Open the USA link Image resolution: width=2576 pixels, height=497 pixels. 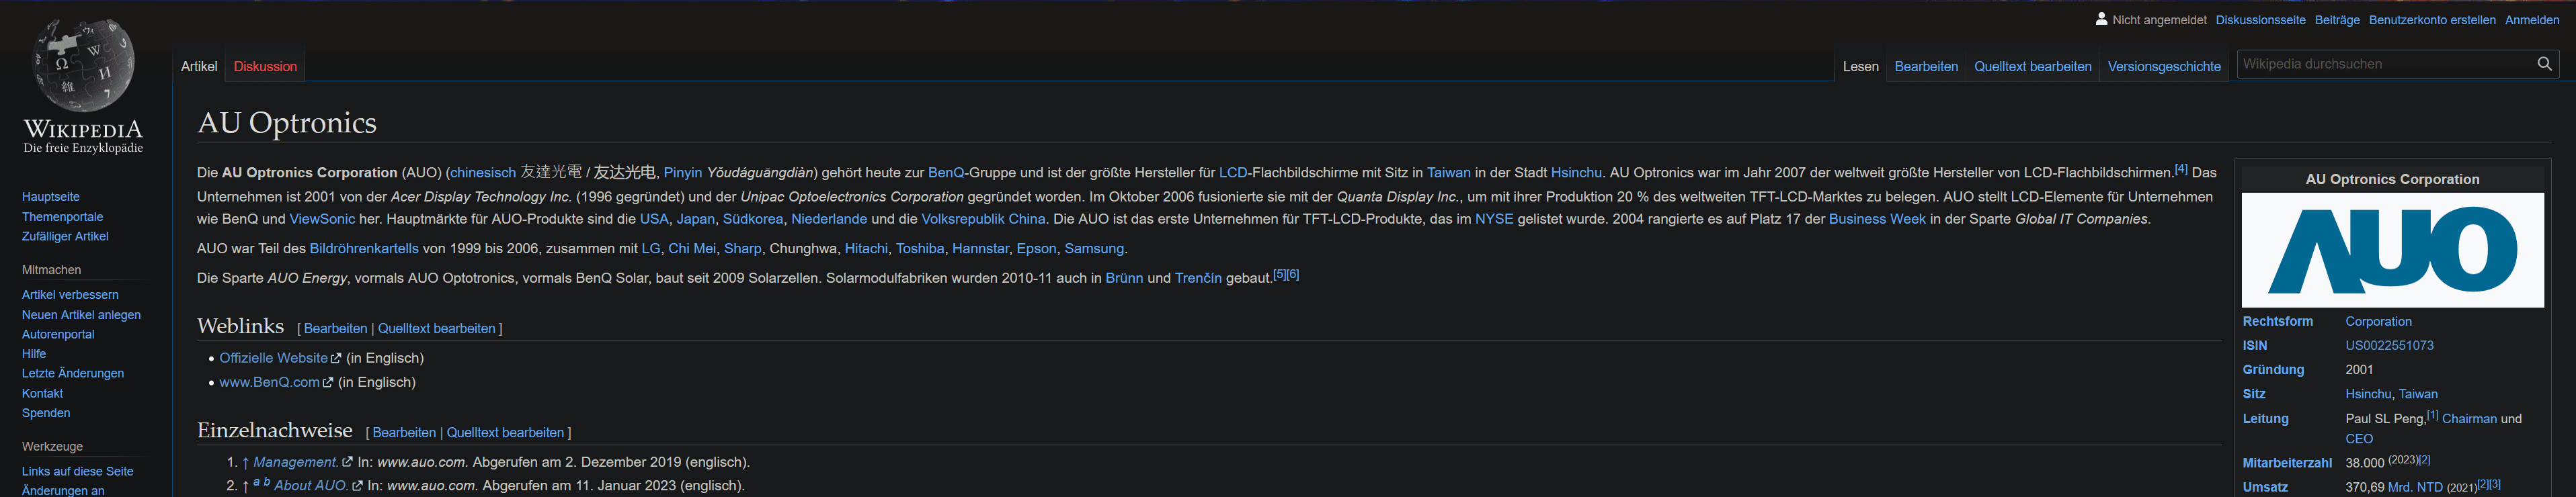(654, 219)
